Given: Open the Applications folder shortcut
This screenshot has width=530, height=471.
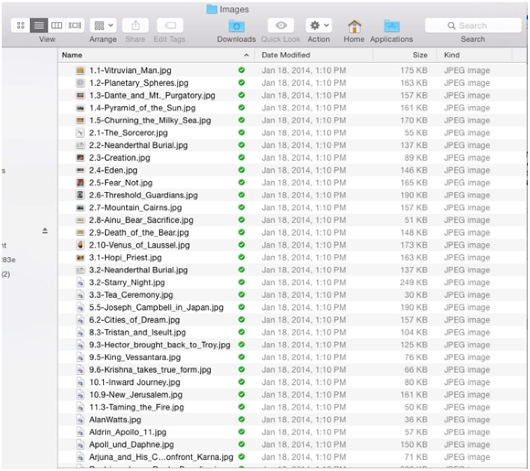Looking at the screenshot, I should pos(392,26).
